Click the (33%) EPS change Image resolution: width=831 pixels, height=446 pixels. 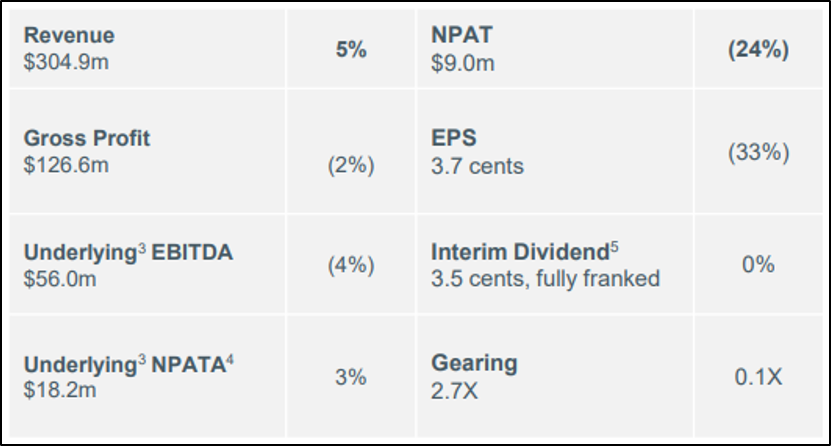pos(758,152)
